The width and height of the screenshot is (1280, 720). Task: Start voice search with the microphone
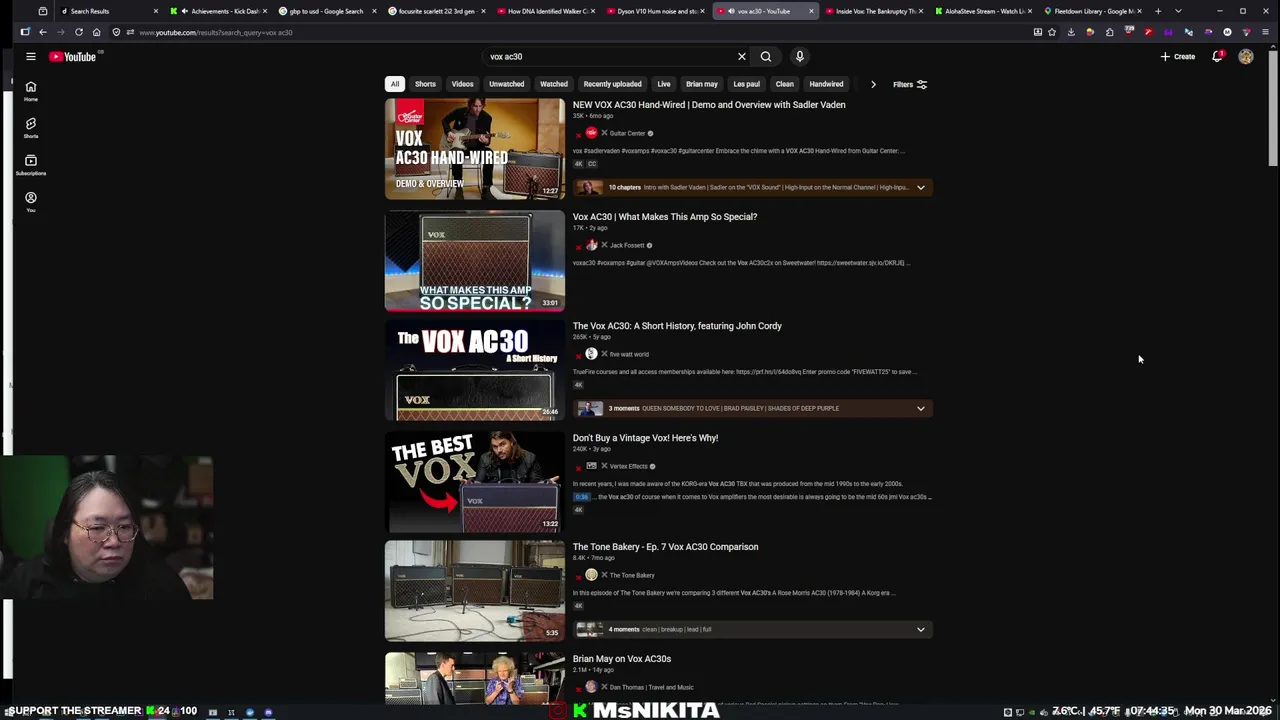click(800, 57)
